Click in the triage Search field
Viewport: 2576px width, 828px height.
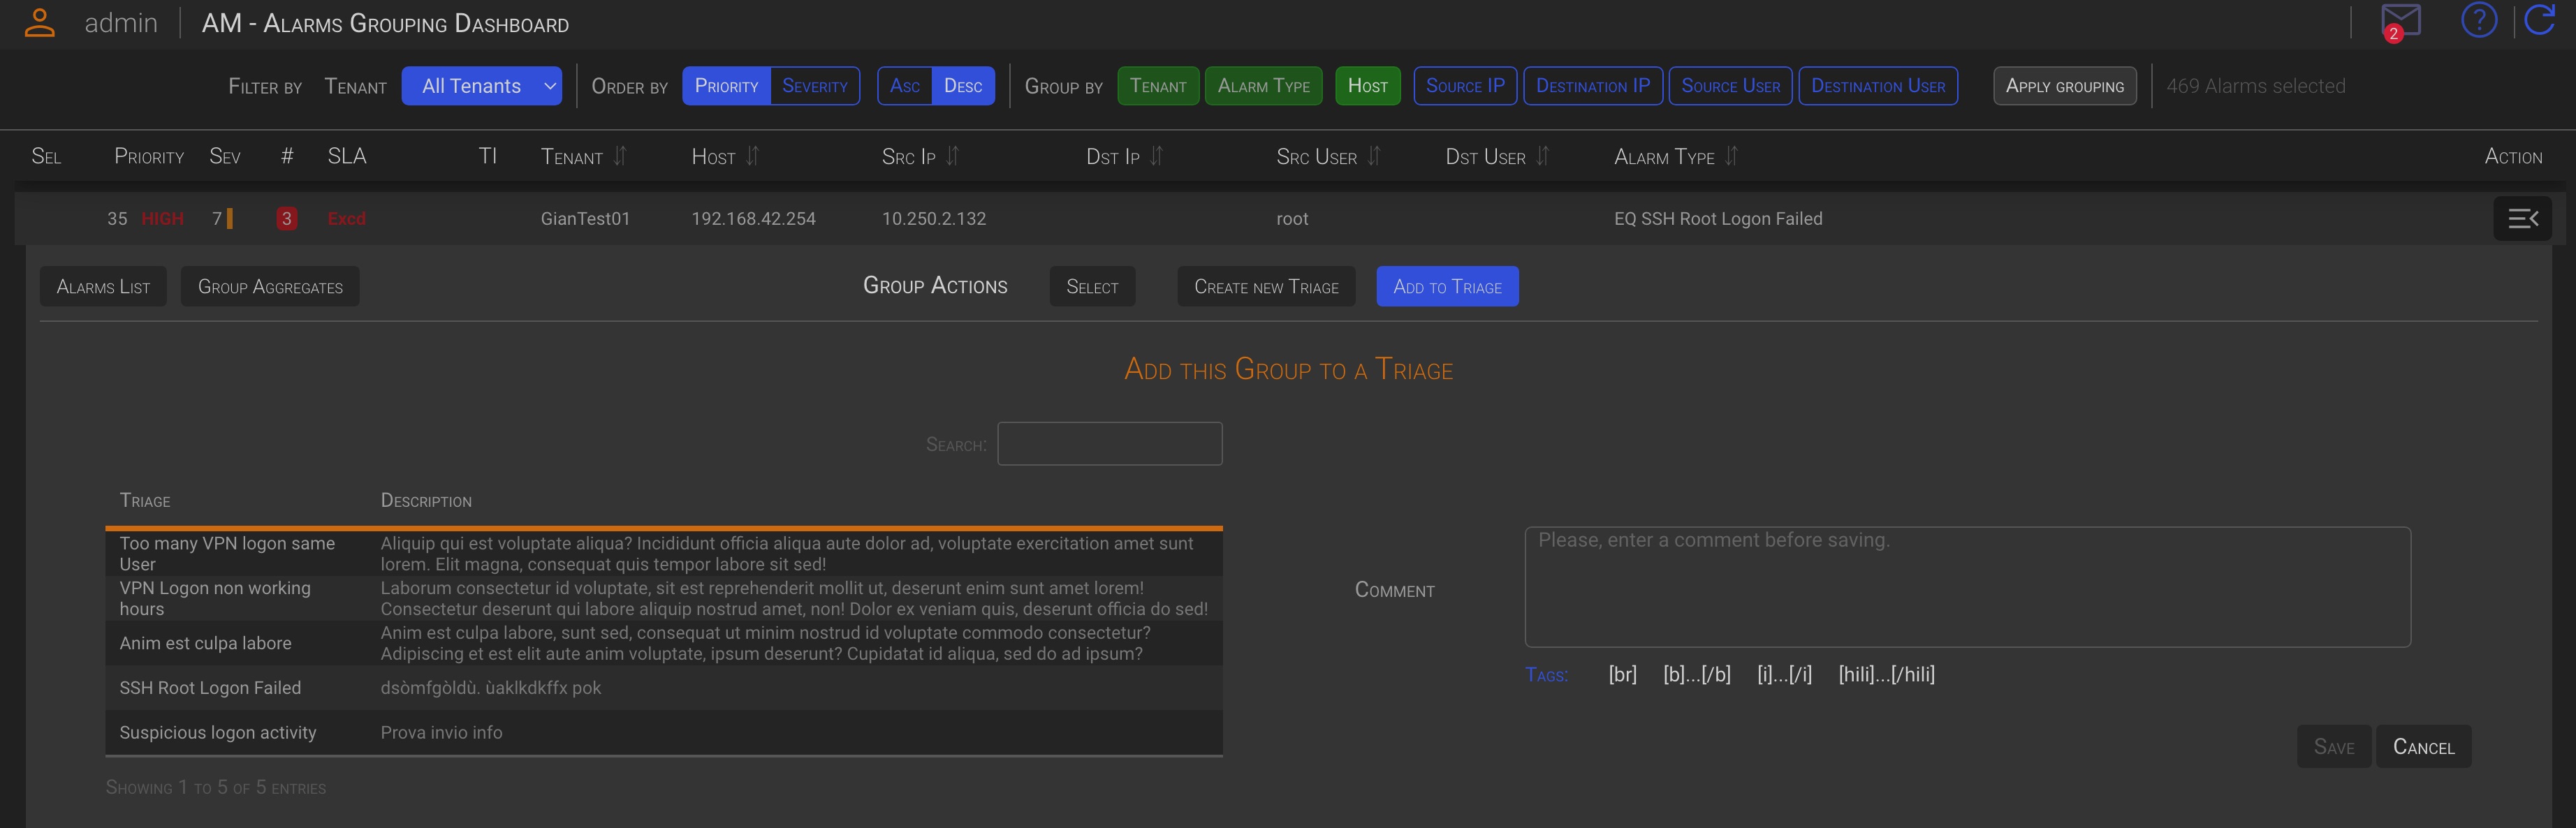click(x=1109, y=444)
